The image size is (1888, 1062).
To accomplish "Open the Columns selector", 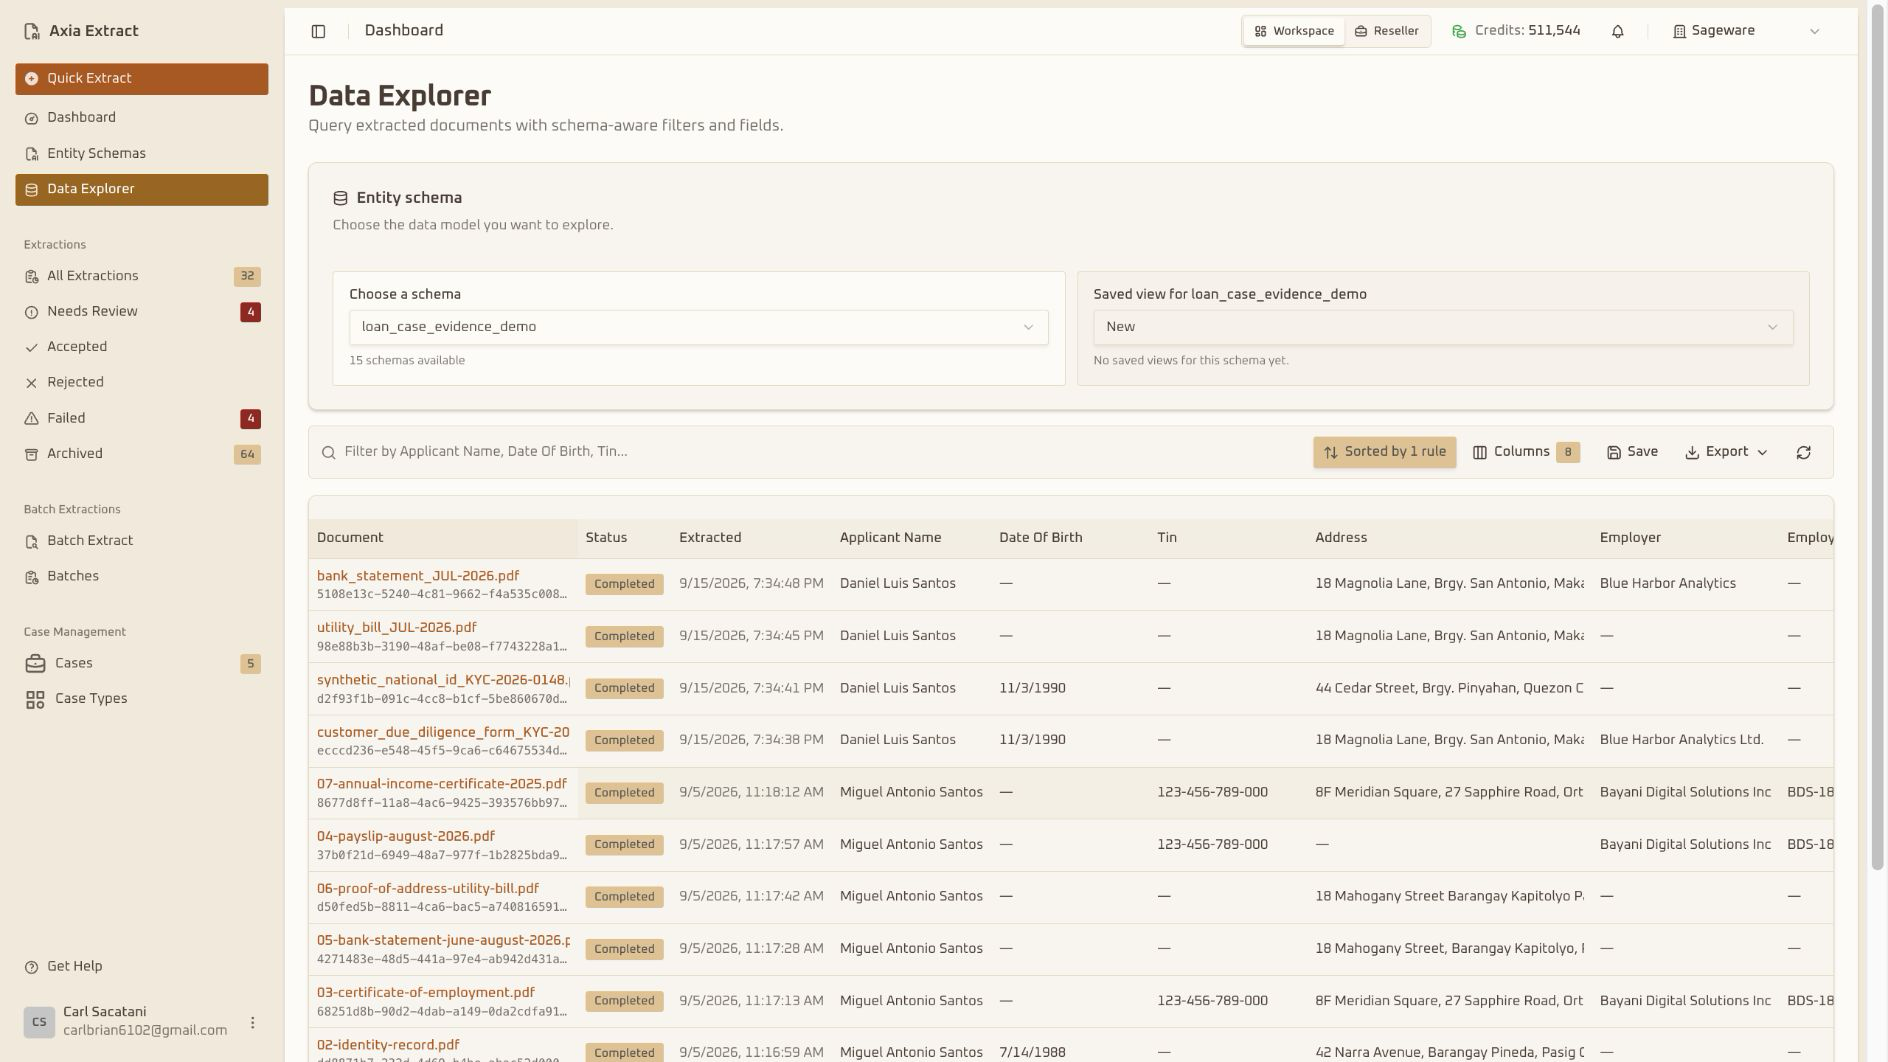I will click(x=1526, y=452).
